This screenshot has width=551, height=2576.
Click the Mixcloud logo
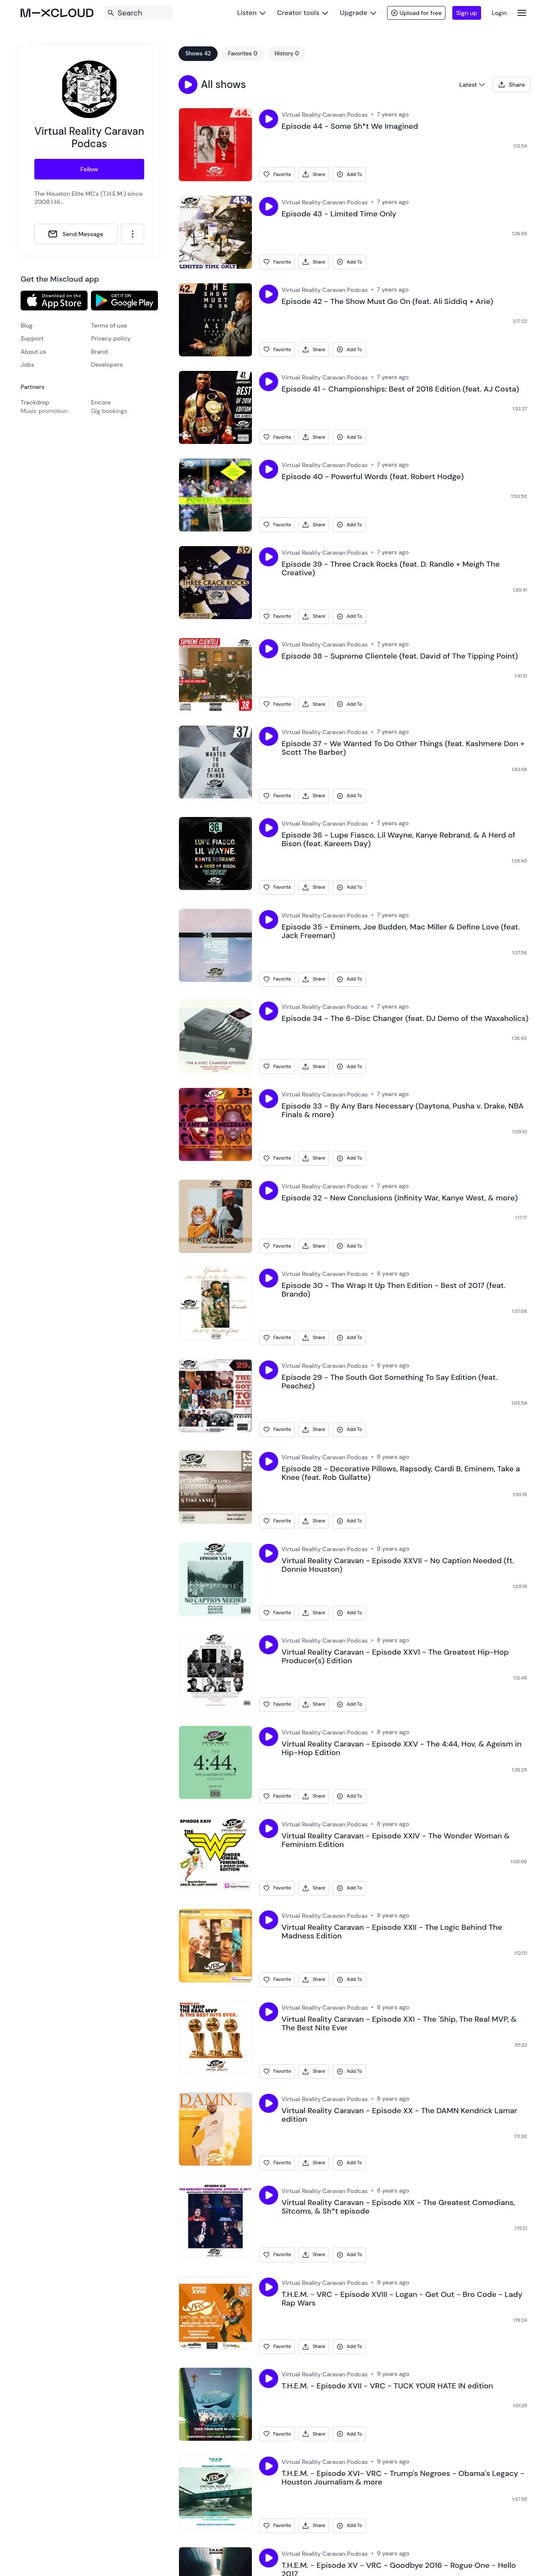[x=57, y=13]
